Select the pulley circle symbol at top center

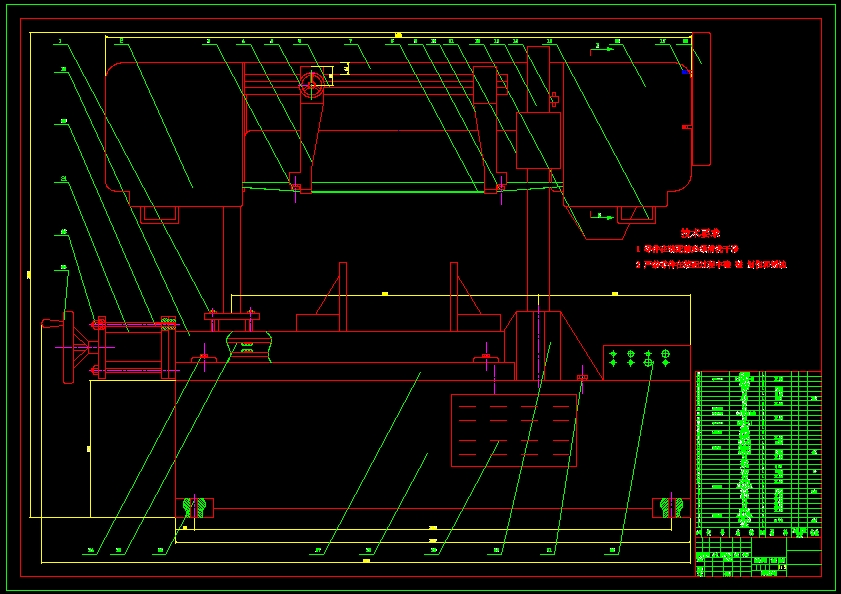pos(311,84)
